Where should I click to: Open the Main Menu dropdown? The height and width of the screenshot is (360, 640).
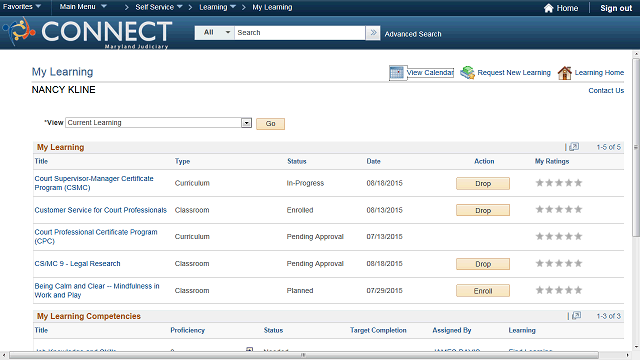(x=83, y=7)
